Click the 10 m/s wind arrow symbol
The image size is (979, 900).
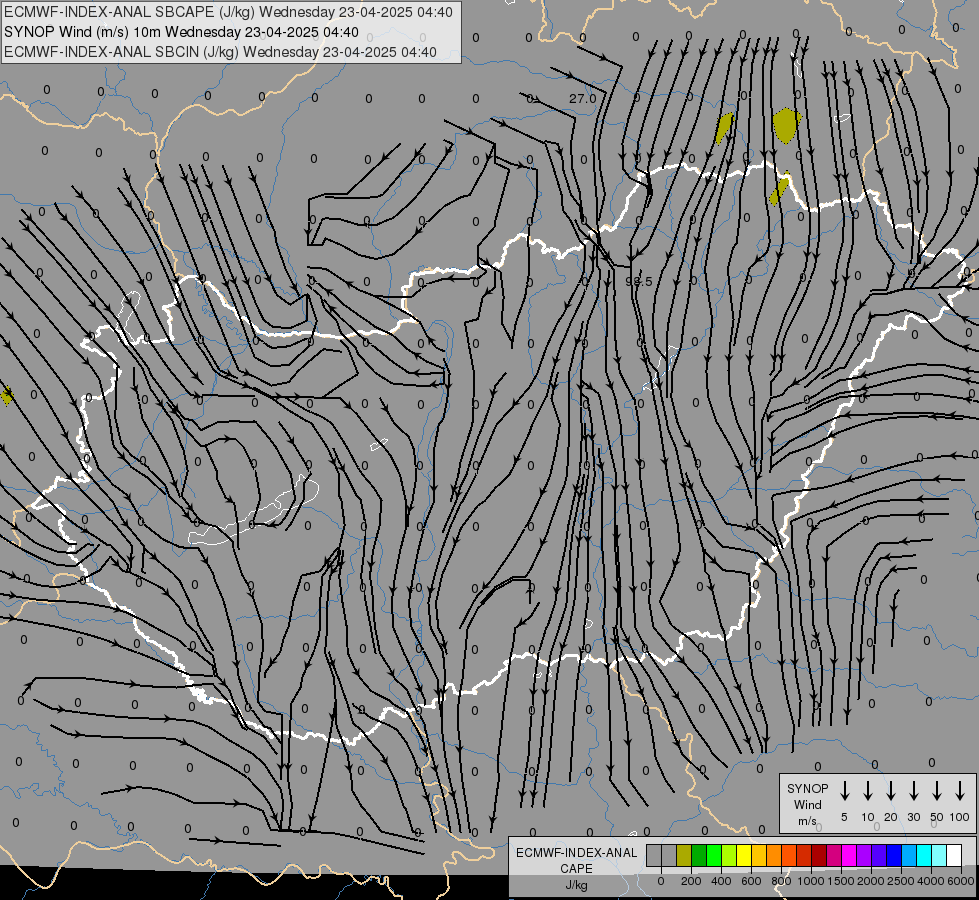867,791
